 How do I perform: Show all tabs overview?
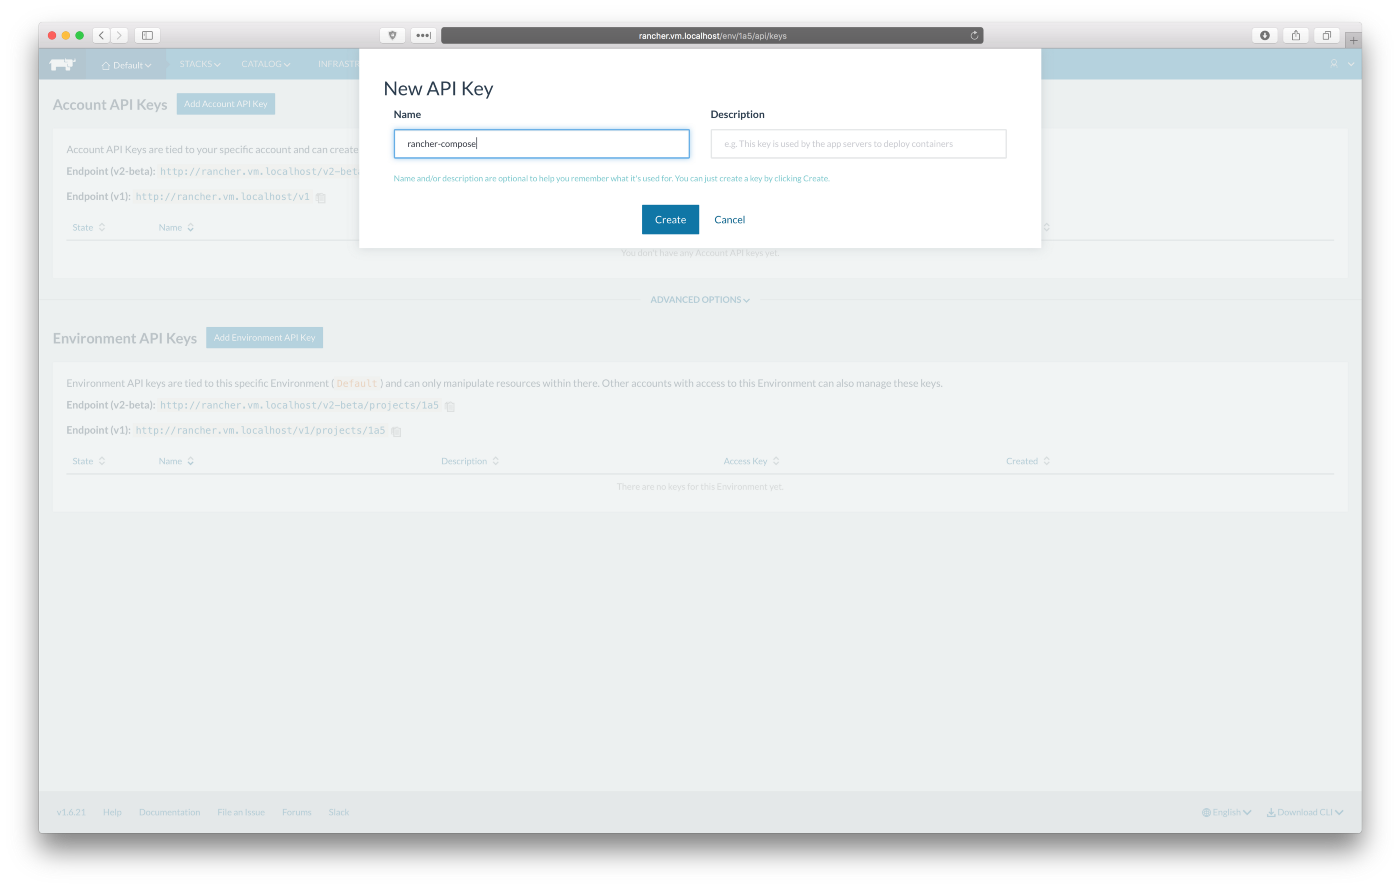(1327, 35)
